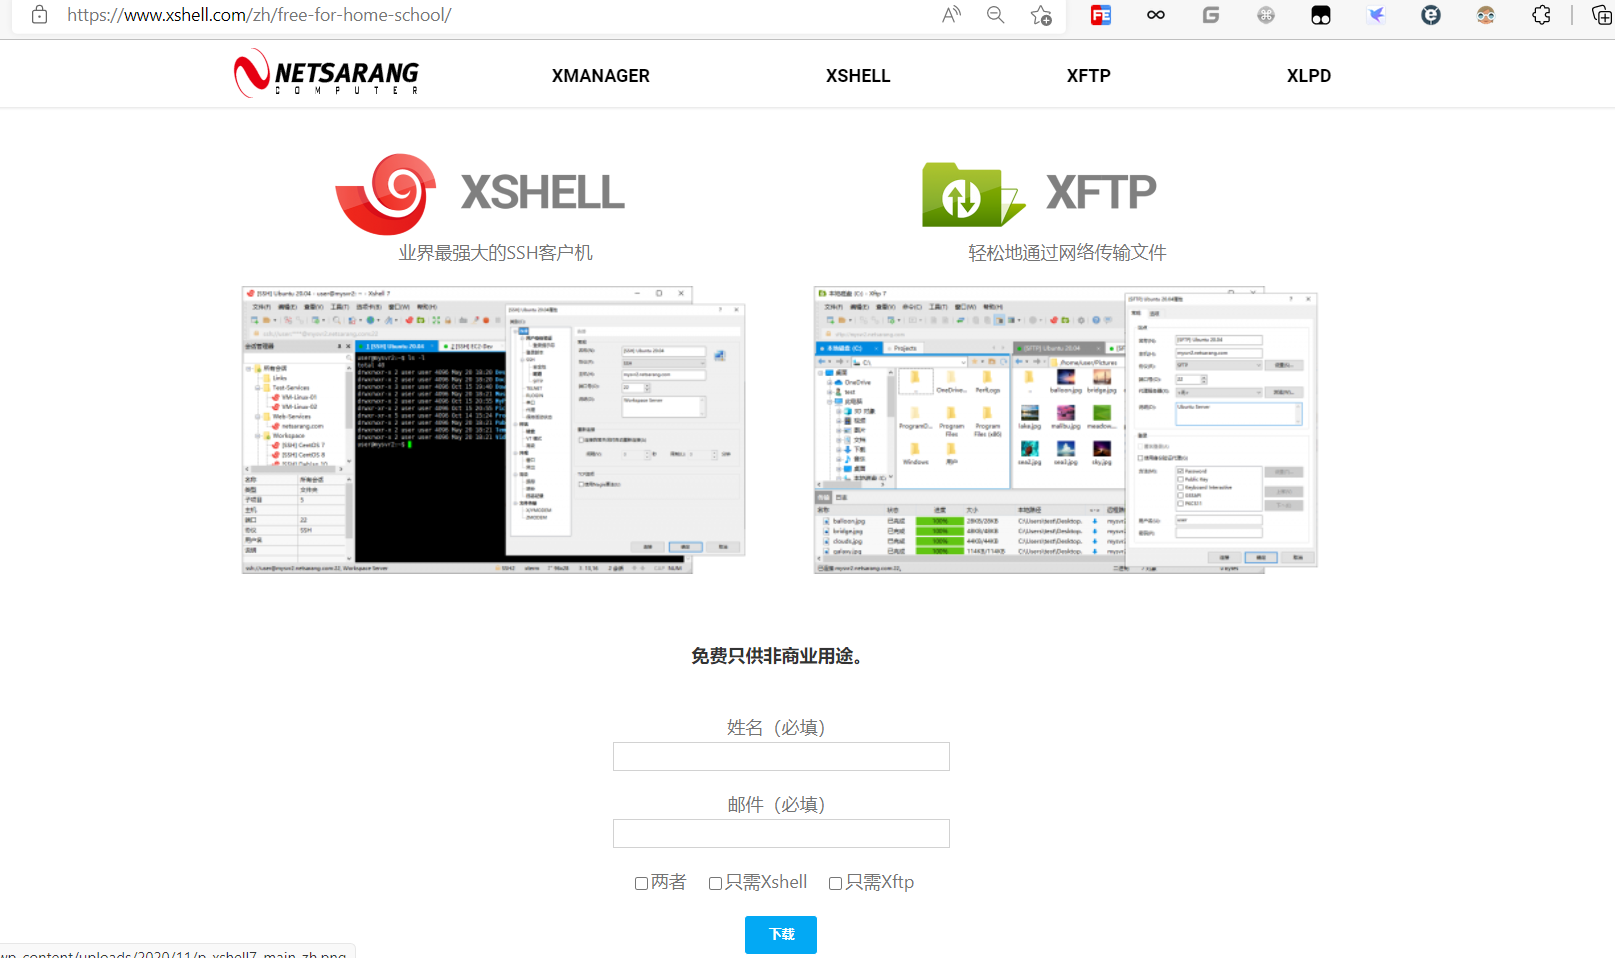Open the Xftp application screenshot thumbnail
Image resolution: width=1615 pixels, height=958 pixels.
[1066, 430]
